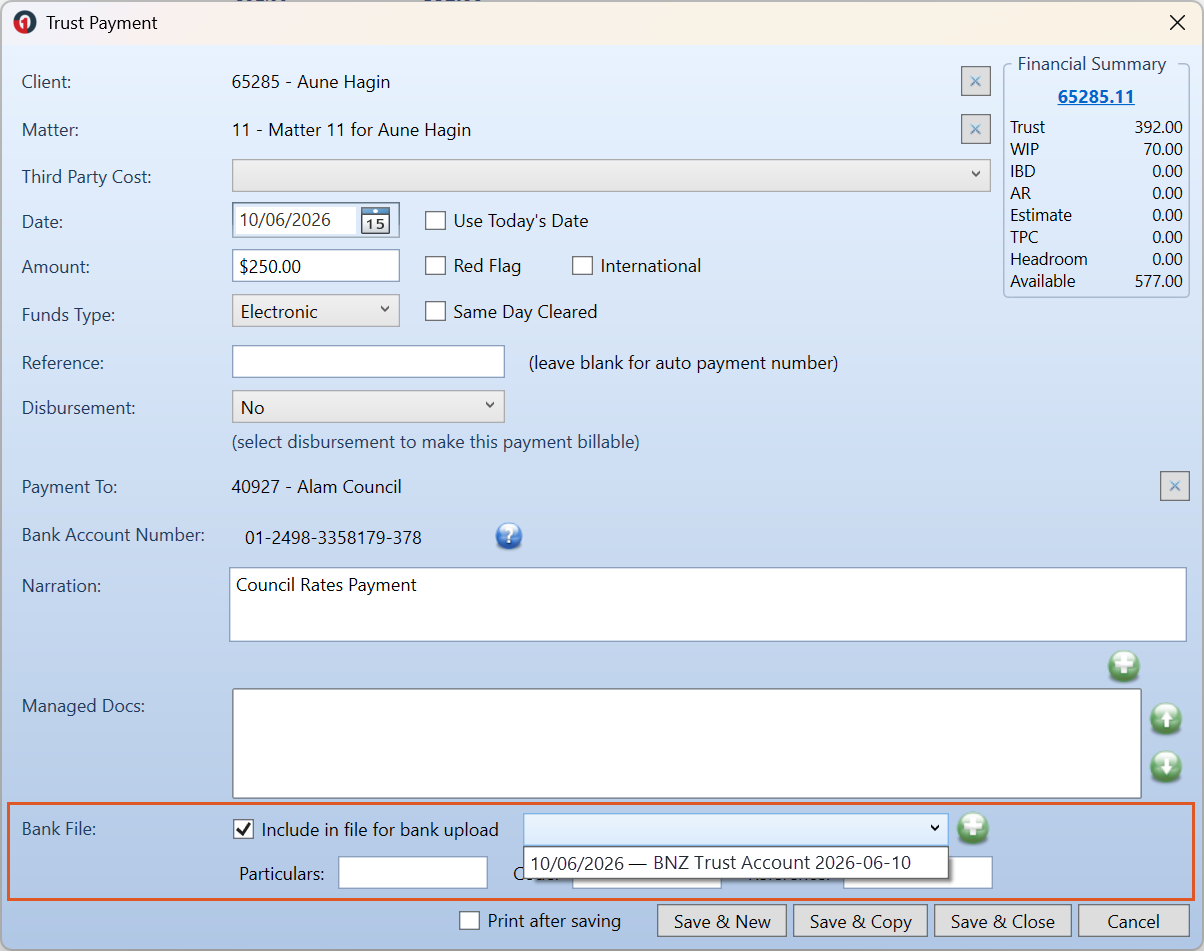Click green plus to add new bank file
The image size is (1204, 951).
(973, 828)
